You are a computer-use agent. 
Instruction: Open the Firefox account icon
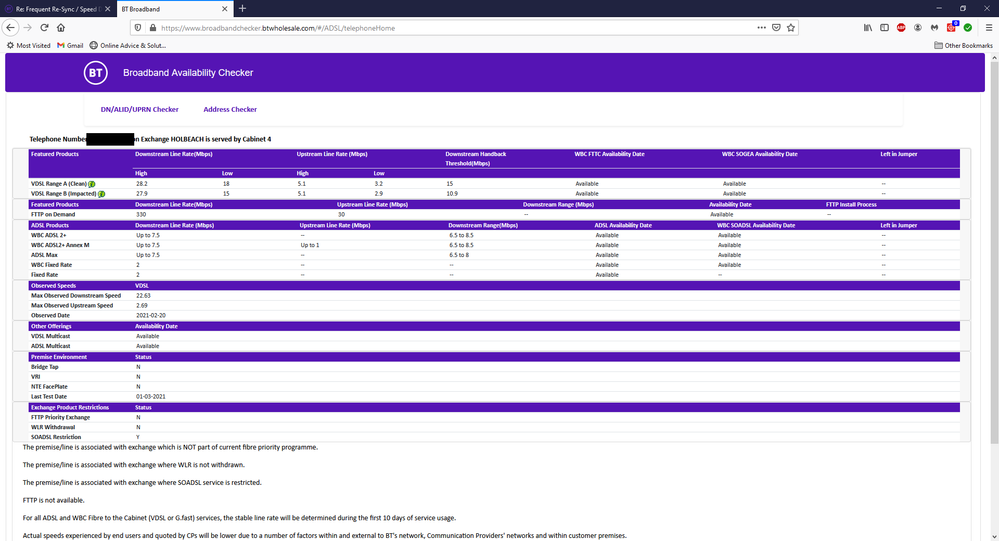[x=918, y=28]
